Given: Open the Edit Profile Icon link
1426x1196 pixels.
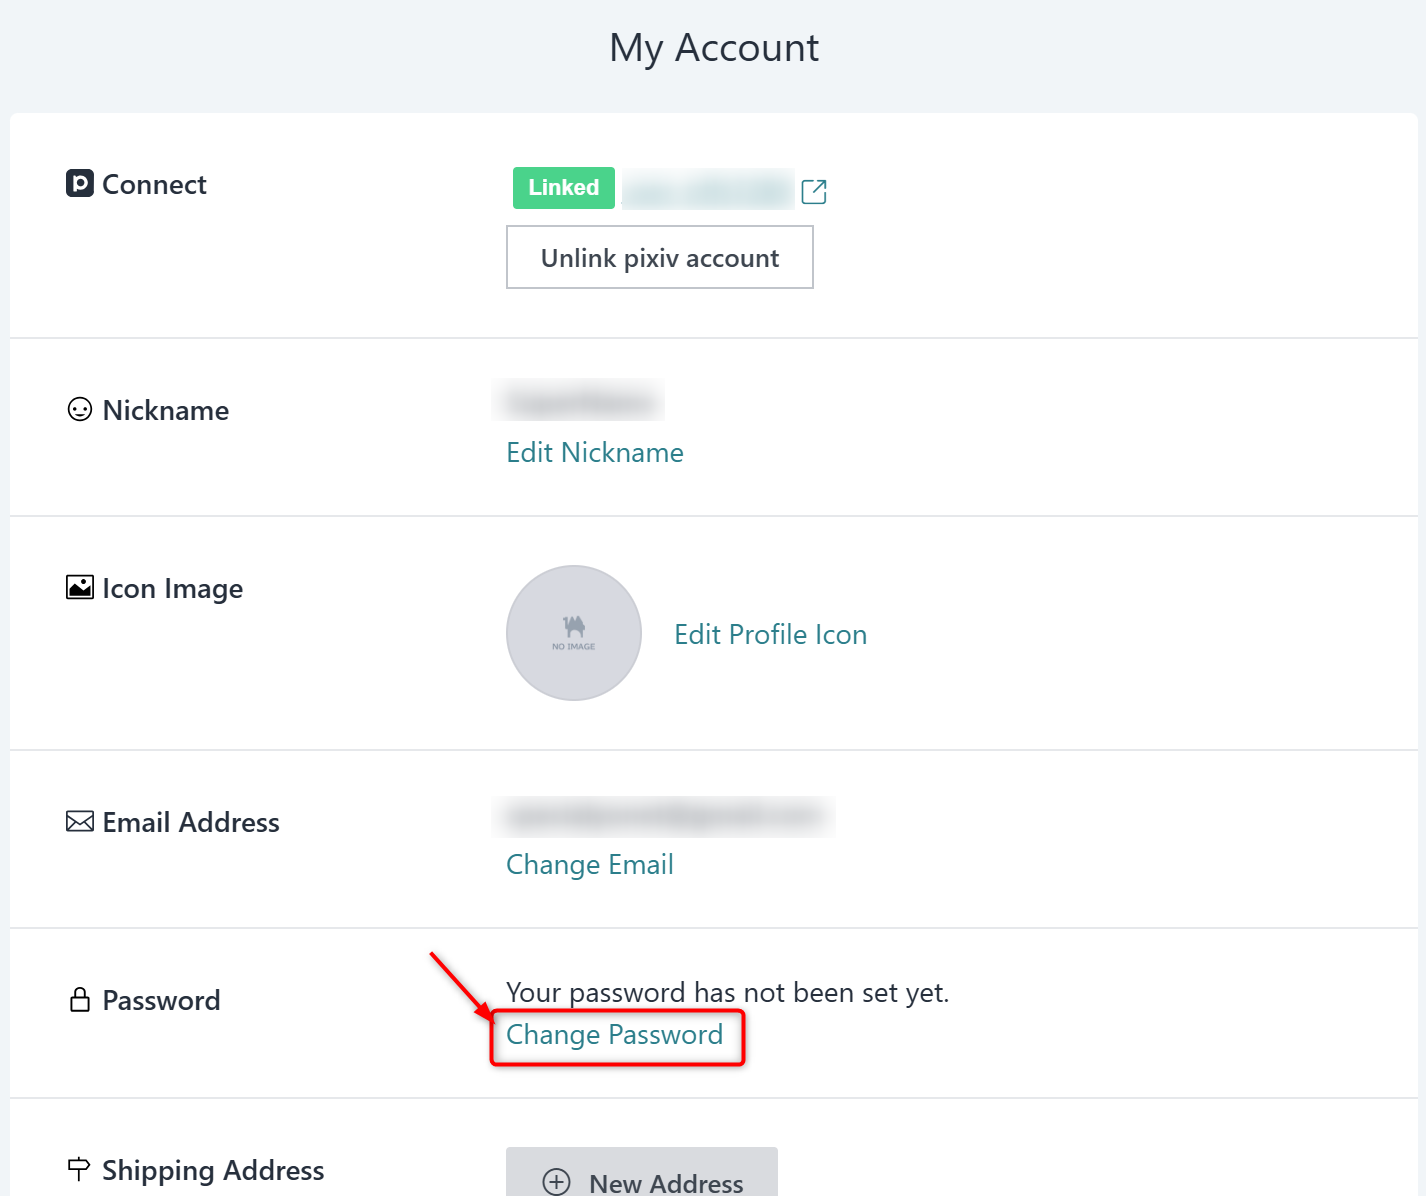Looking at the screenshot, I should tap(770, 635).
